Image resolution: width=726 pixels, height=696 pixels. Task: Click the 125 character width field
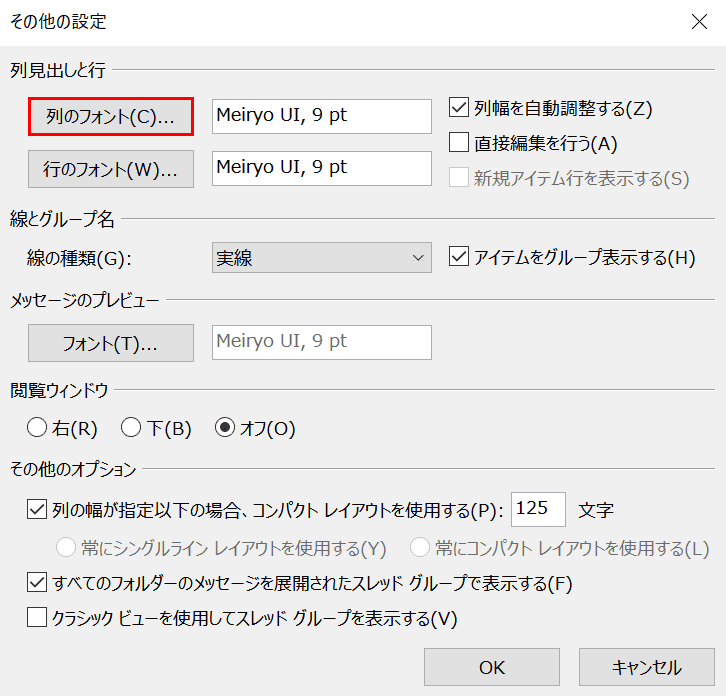(538, 509)
